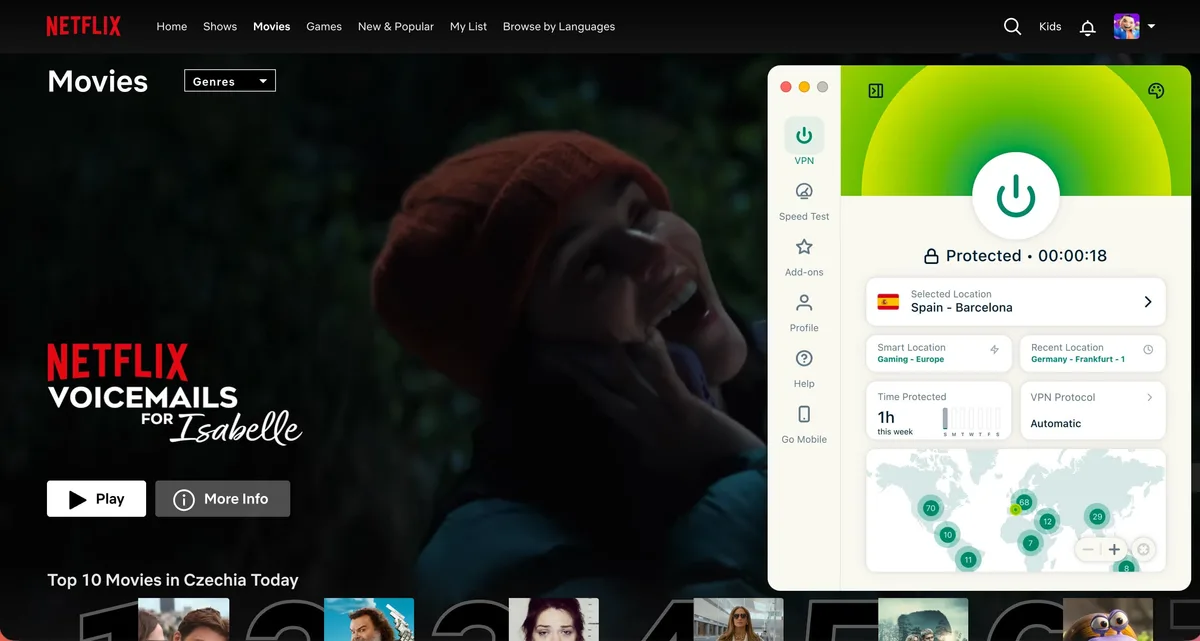Open the number 2 ranked movie thumbnail

(x=369, y=620)
